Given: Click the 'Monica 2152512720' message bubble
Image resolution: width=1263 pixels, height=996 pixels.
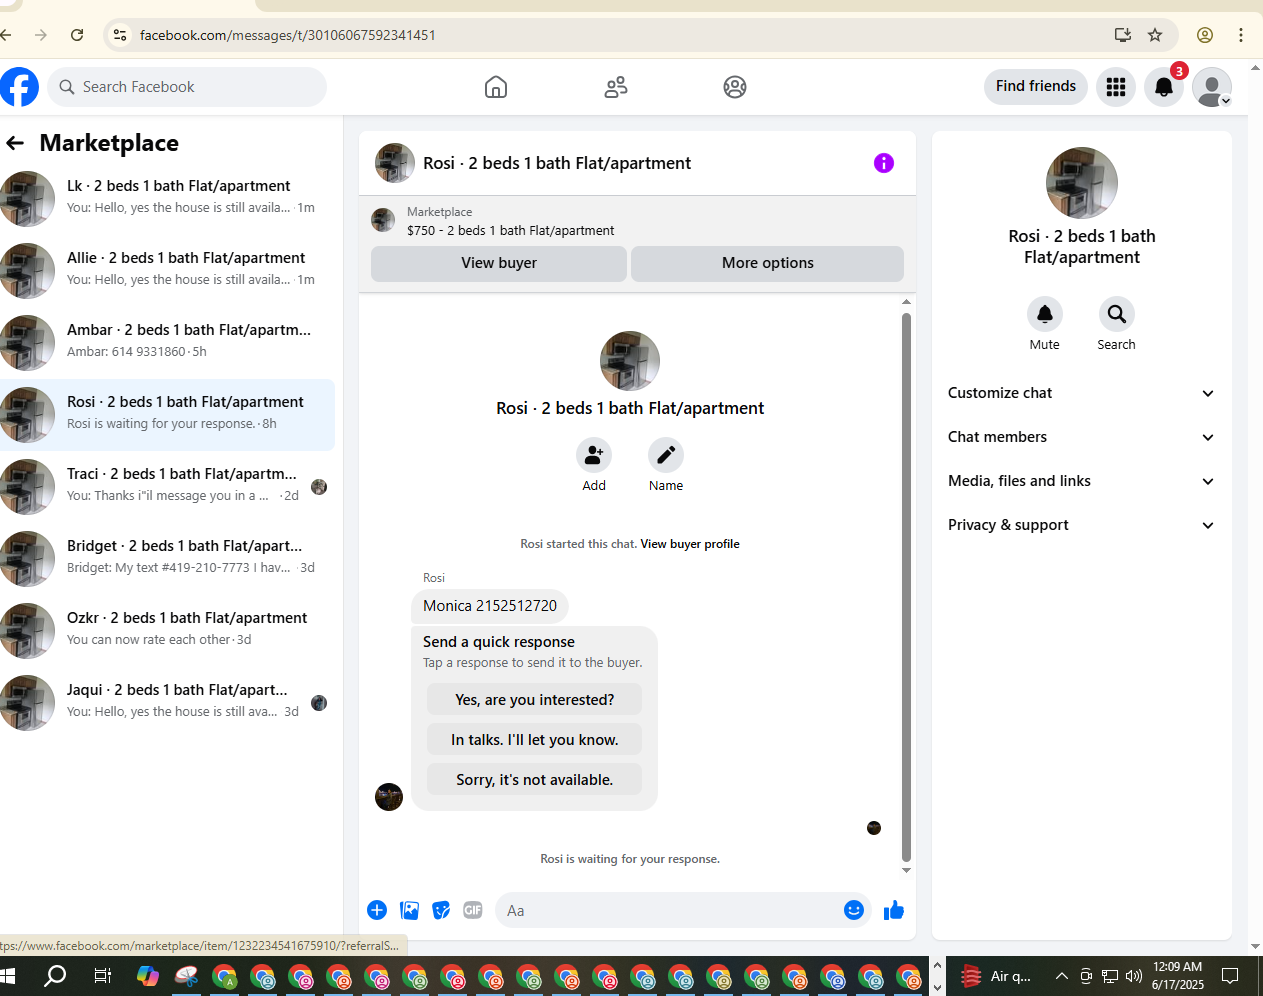Looking at the screenshot, I should (490, 606).
